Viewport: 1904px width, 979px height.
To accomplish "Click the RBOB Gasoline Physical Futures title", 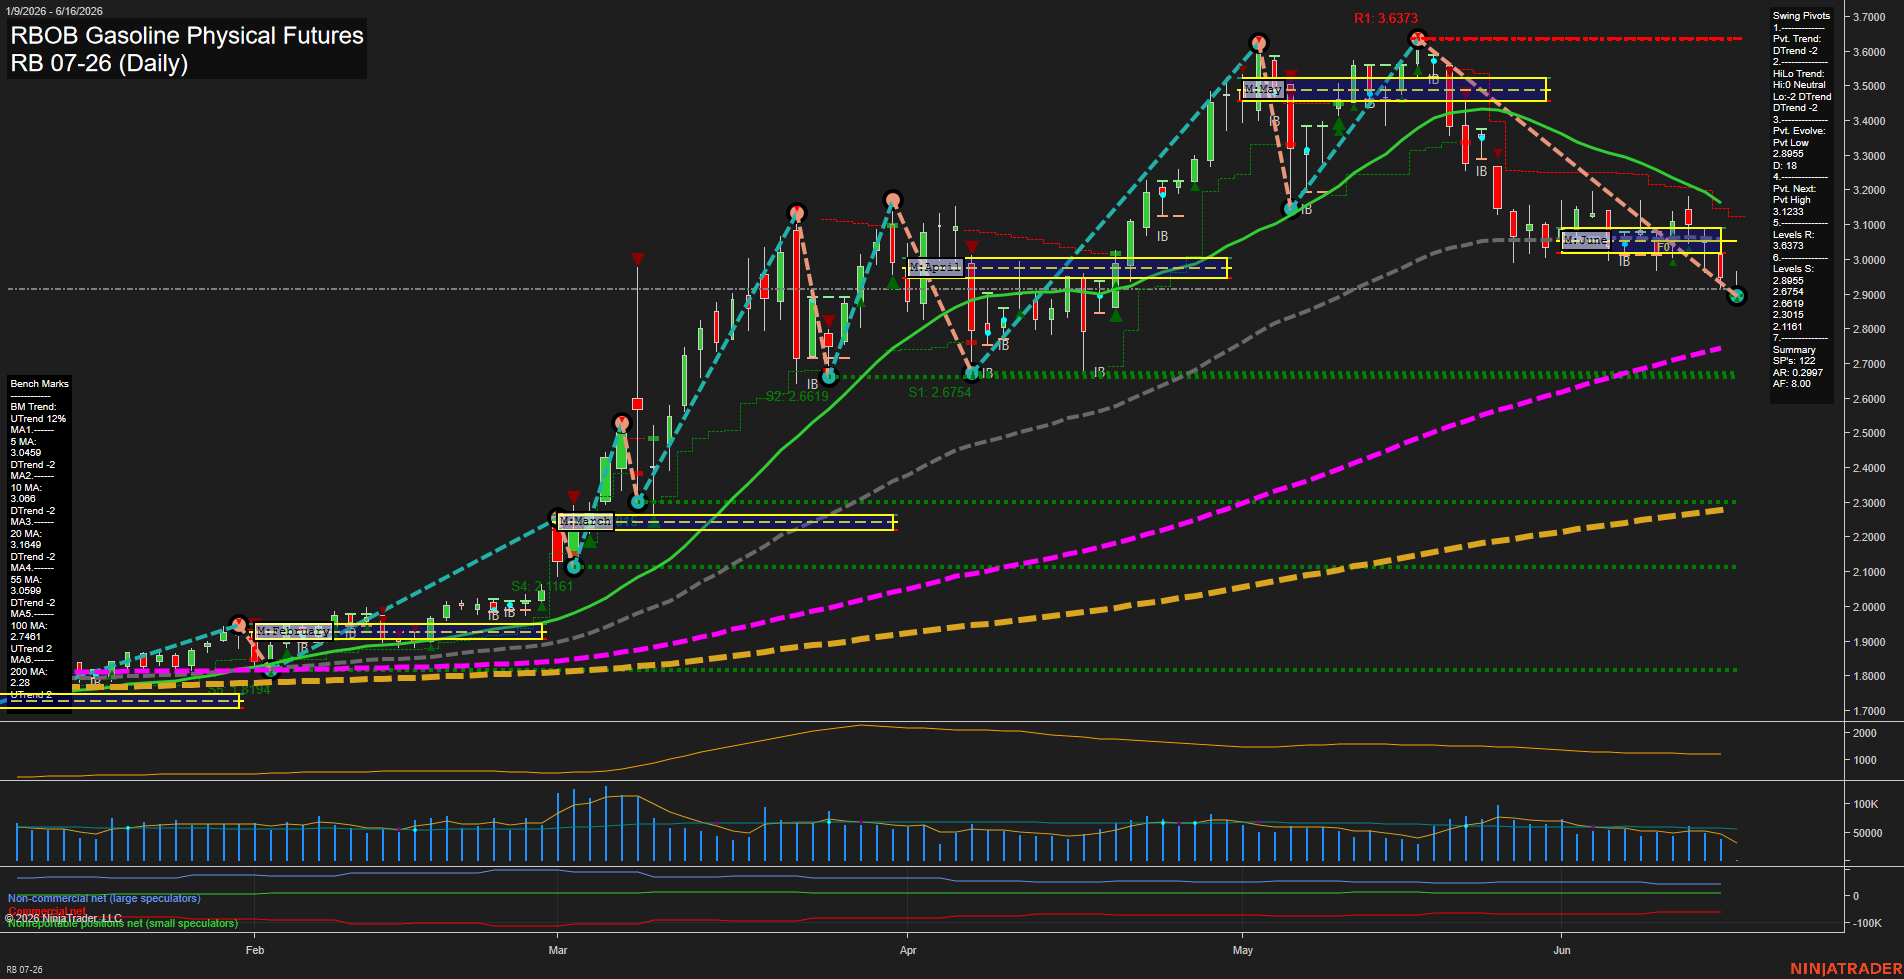I will click(187, 35).
